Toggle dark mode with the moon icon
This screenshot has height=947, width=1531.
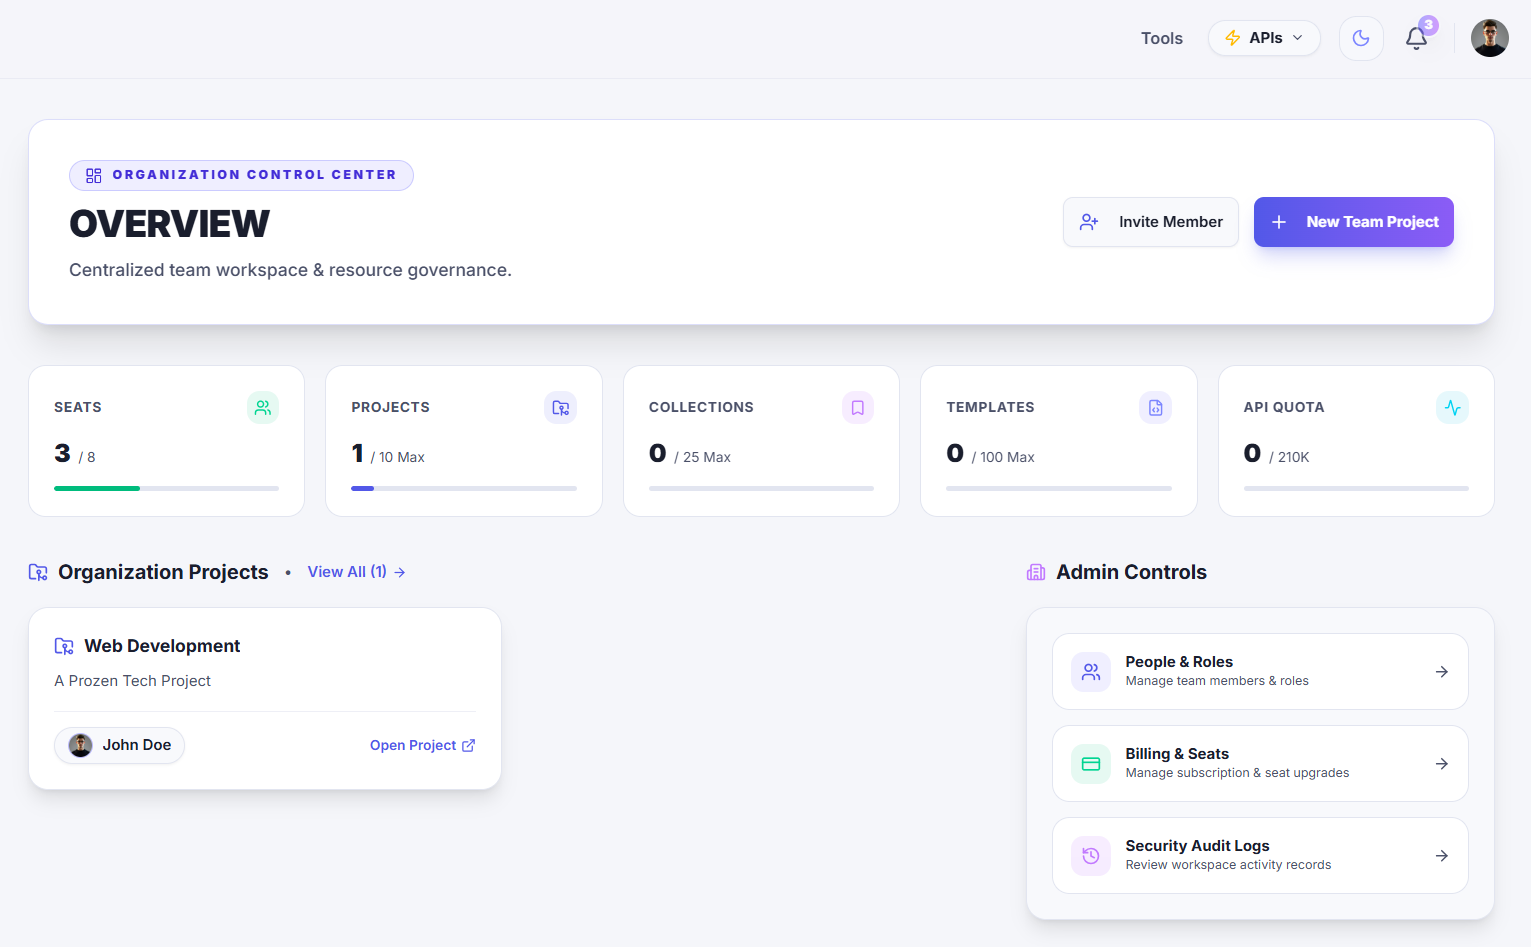pos(1361,38)
